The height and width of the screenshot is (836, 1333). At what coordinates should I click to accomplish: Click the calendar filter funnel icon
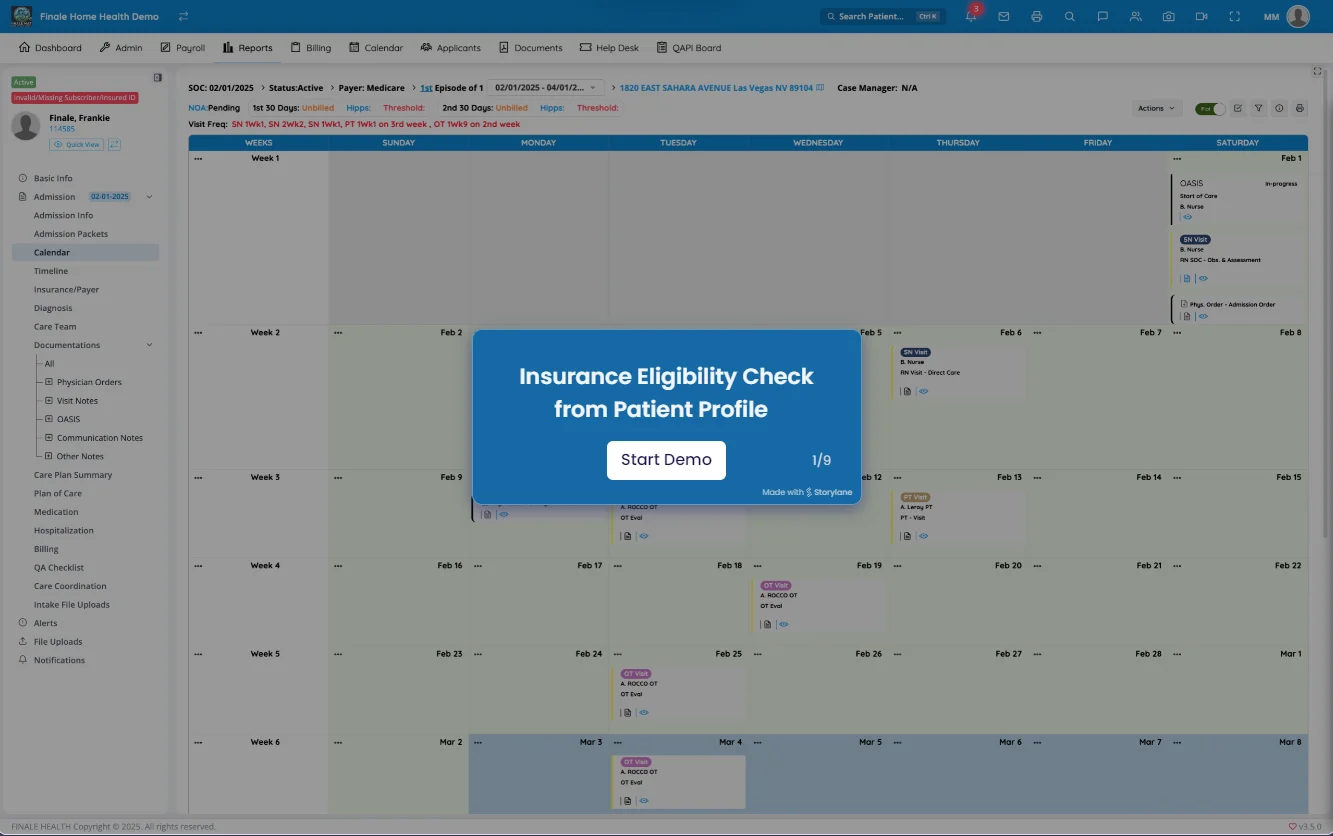(1259, 108)
